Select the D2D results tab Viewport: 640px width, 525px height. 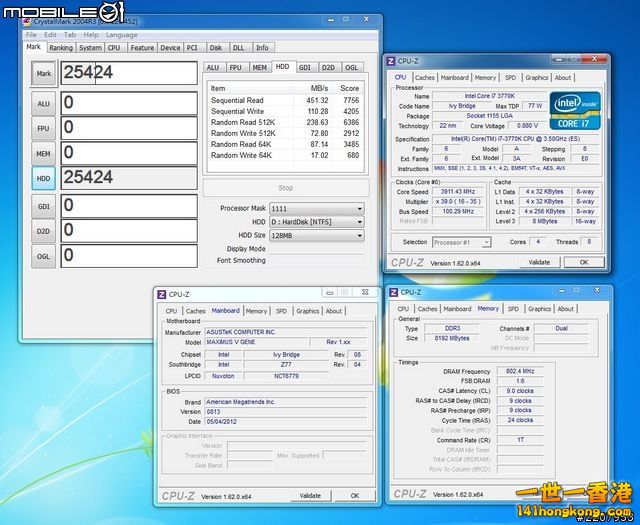pos(328,67)
